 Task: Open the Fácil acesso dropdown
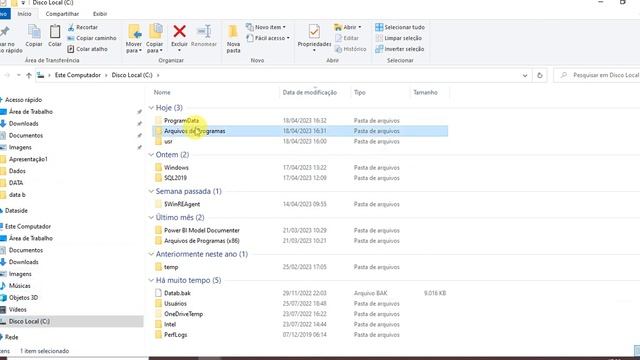(268, 38)
